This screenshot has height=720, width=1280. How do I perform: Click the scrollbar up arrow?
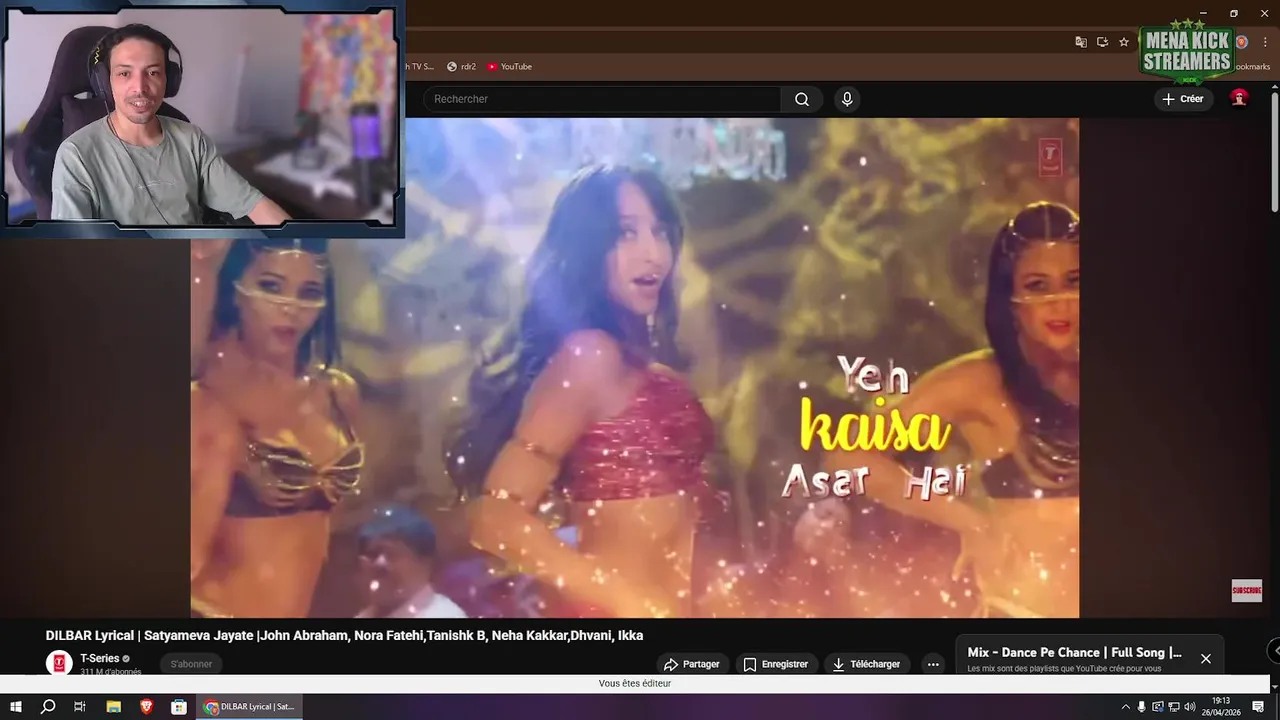coord(1274,87)
